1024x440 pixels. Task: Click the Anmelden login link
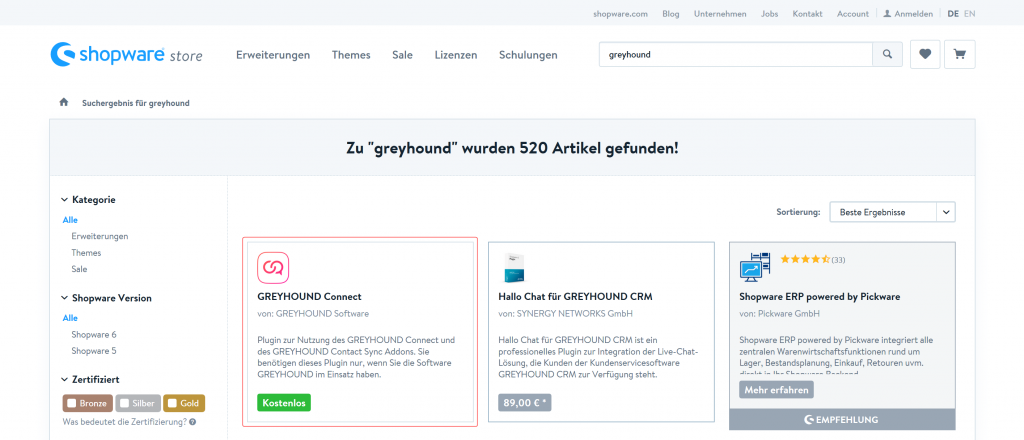click(x=914, y=14)
